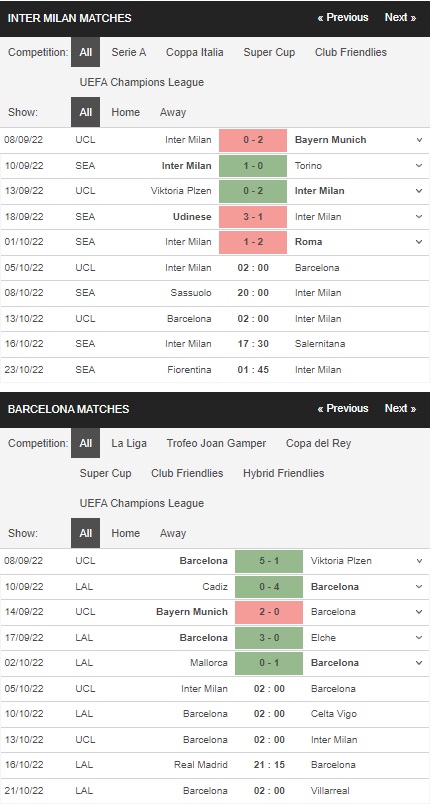This screenshot has width=432, height=812.
Task: Expand the Barcelona vs Viktoria Plzen row chevron
Action: point(419,561)
